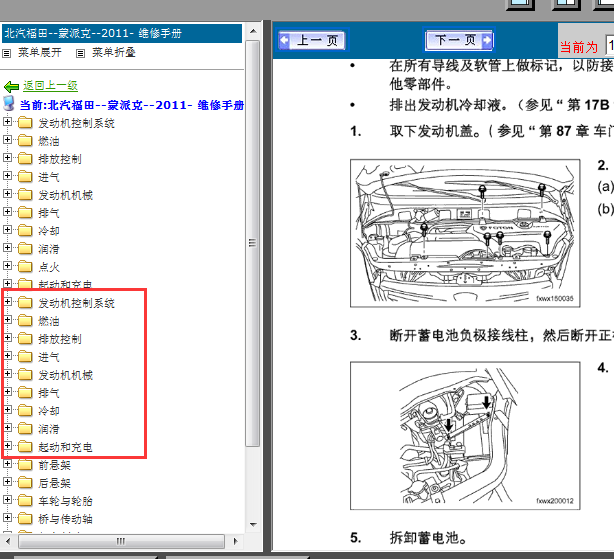Expand the 车轮与轮胎 tree node

7,499
